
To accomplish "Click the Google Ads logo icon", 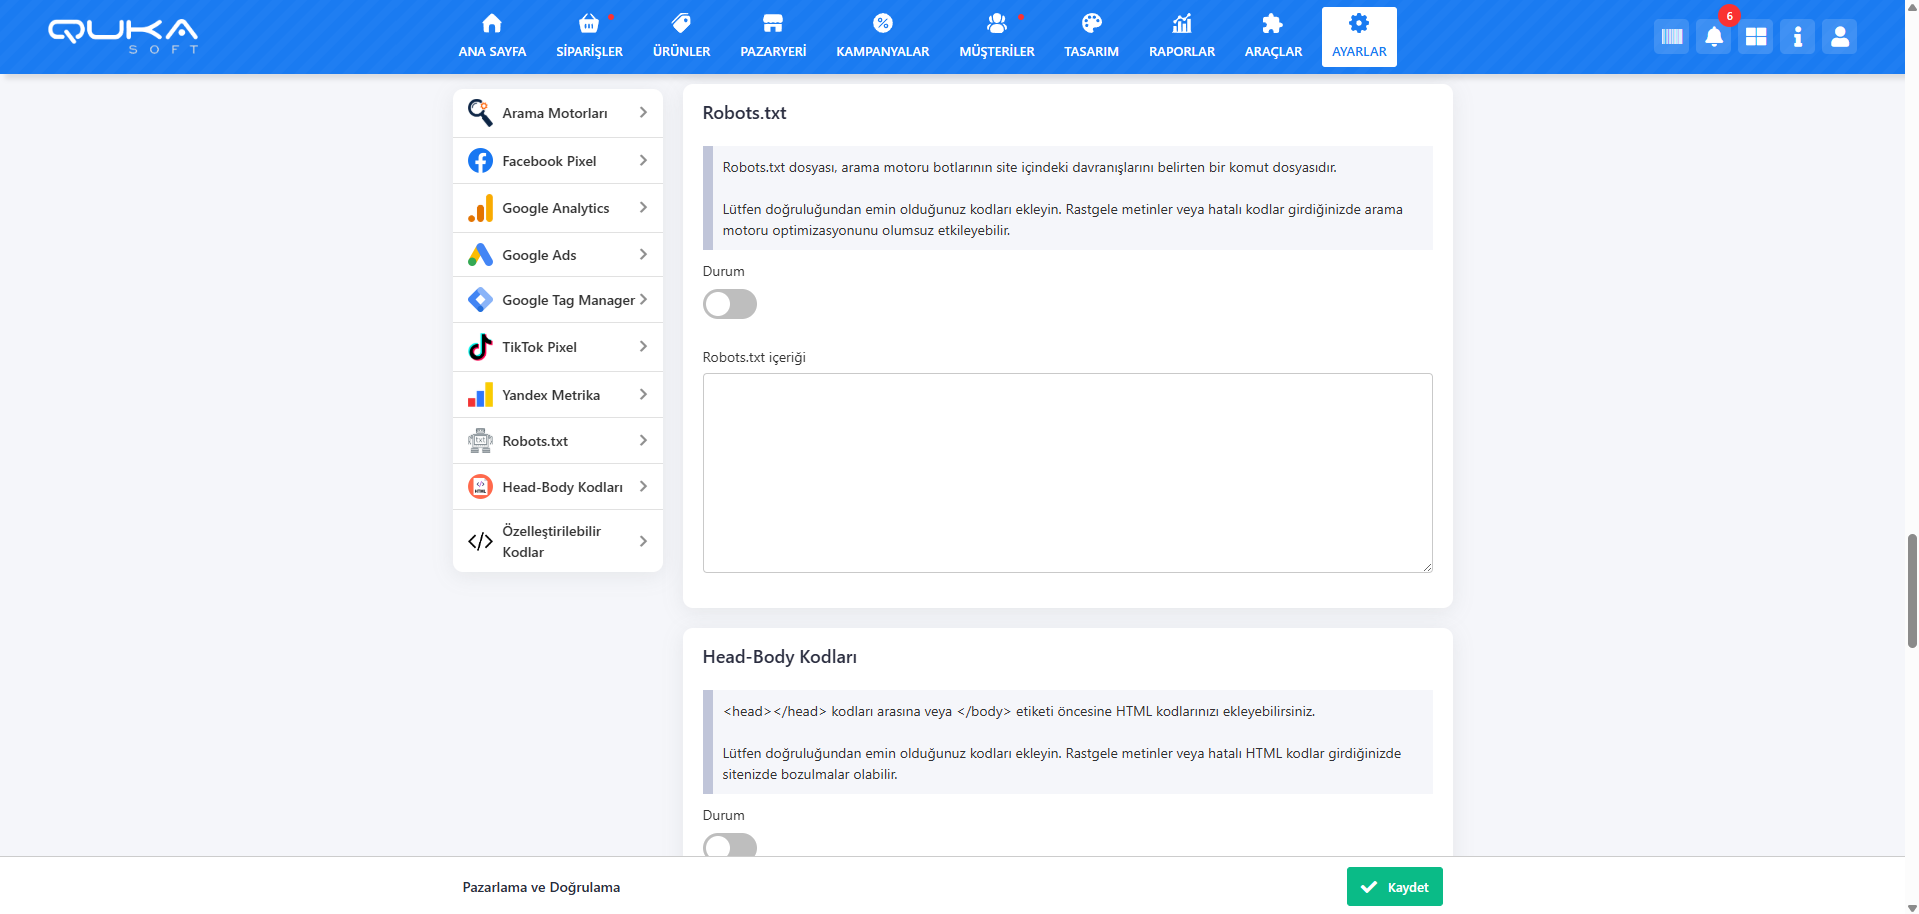I will pyautogui.click(x=480, y=255).
